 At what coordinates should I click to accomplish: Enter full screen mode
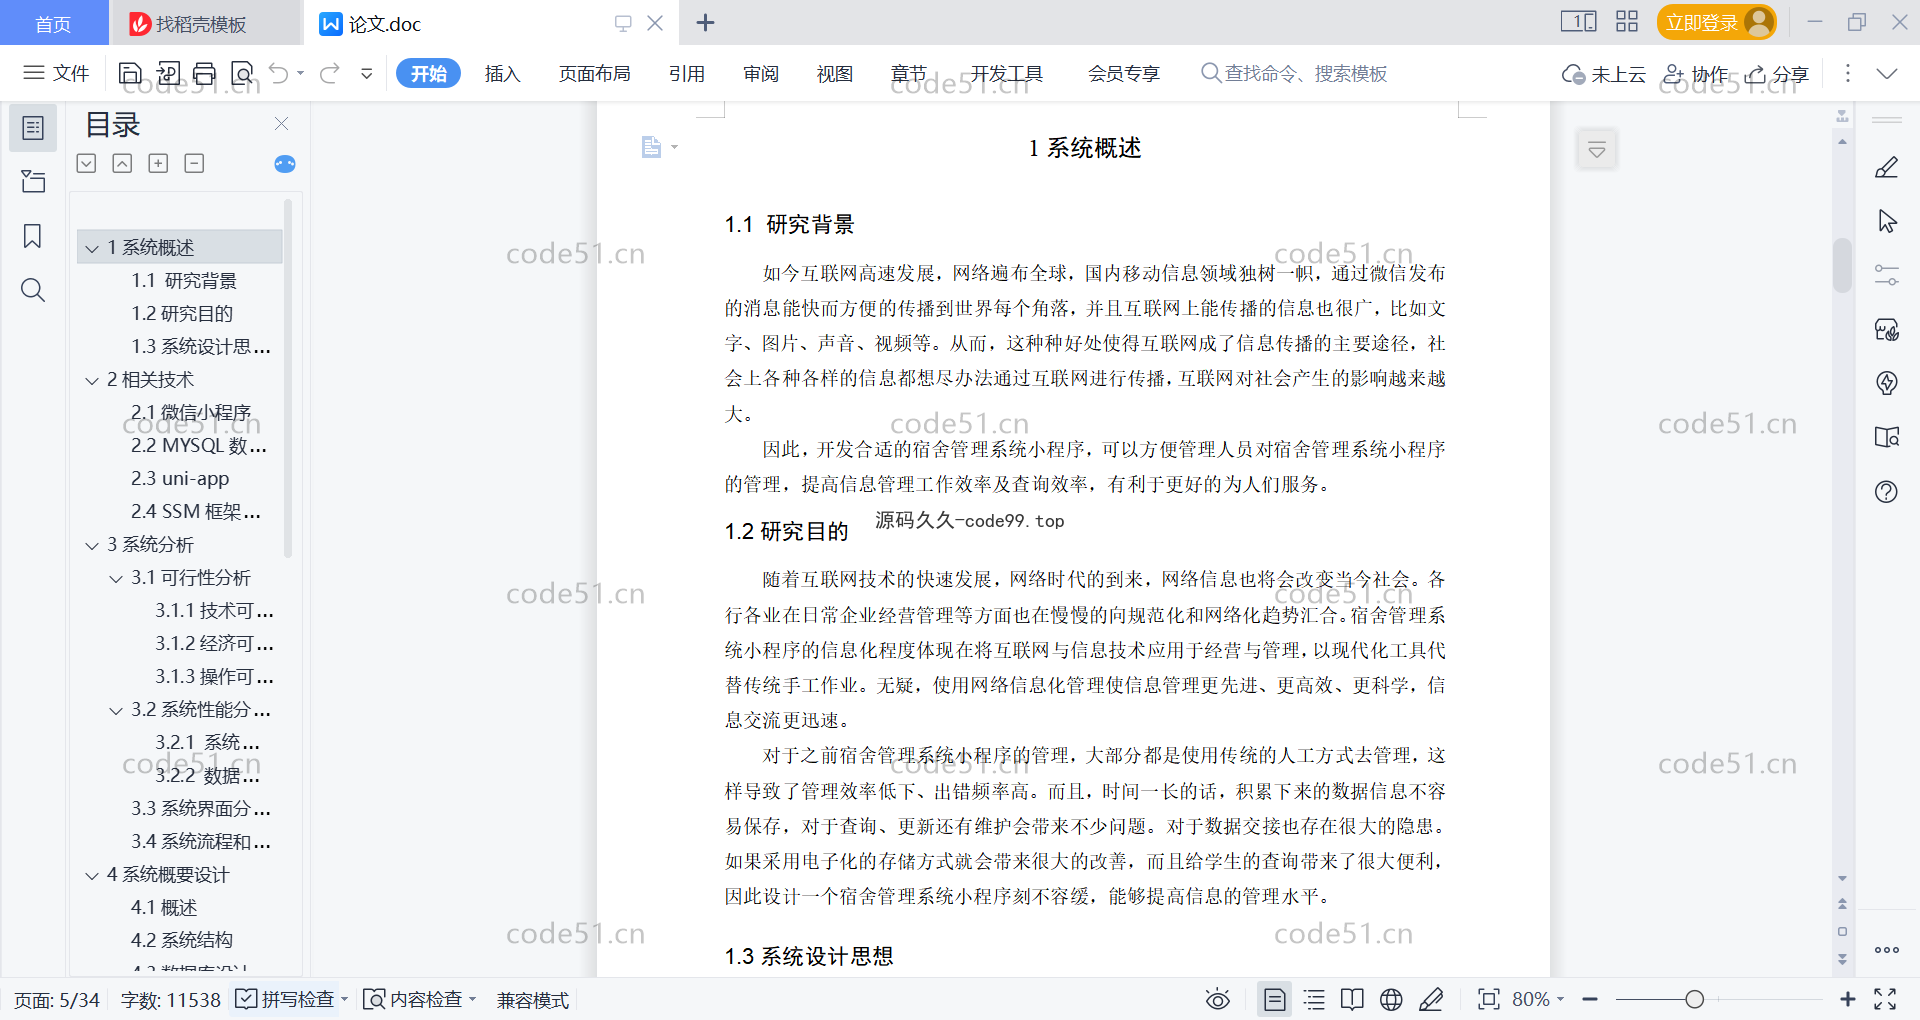click(x=1885, y=999)
